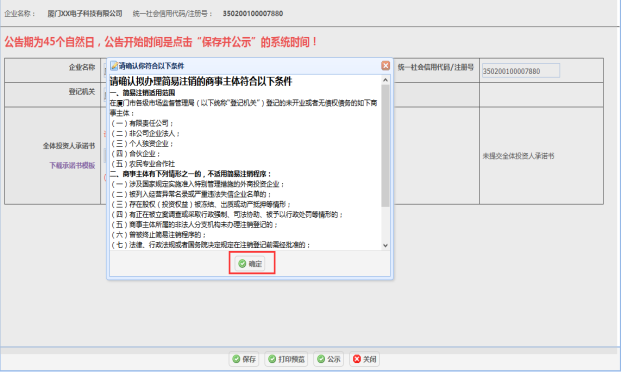Open the 下载承诺书模板 download link

click(72, 166)
